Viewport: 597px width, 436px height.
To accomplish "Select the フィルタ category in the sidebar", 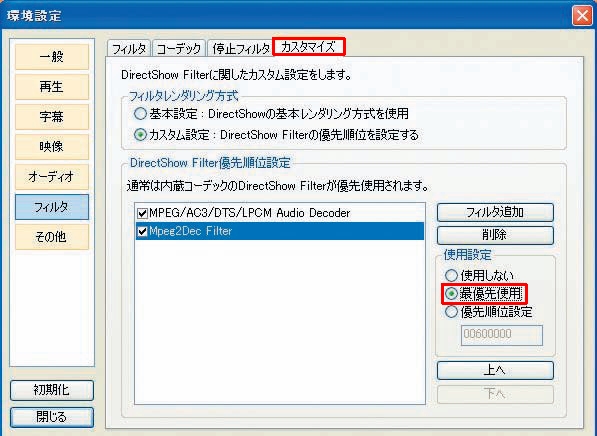I will tap(52, 207).
